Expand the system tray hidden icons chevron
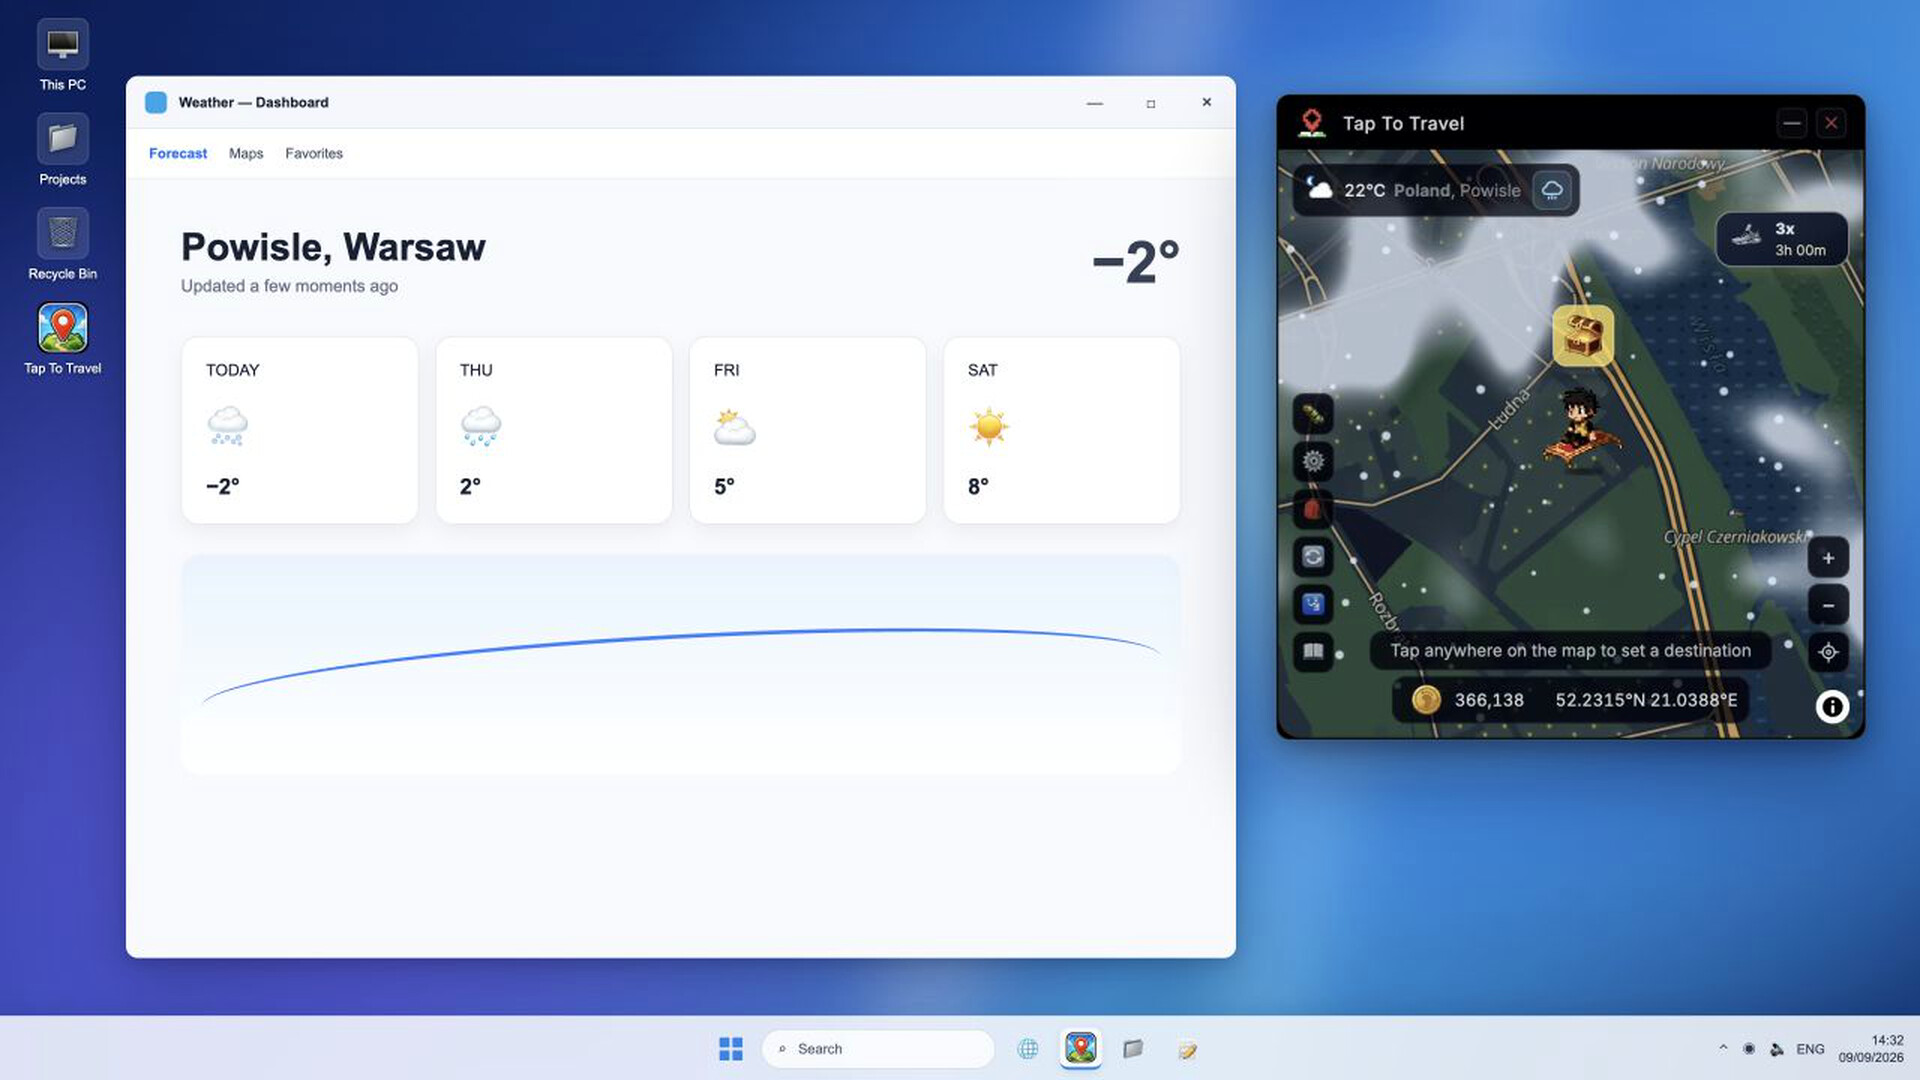The width and height of the screenshot is (1920, 1080). point(1722,1048)
